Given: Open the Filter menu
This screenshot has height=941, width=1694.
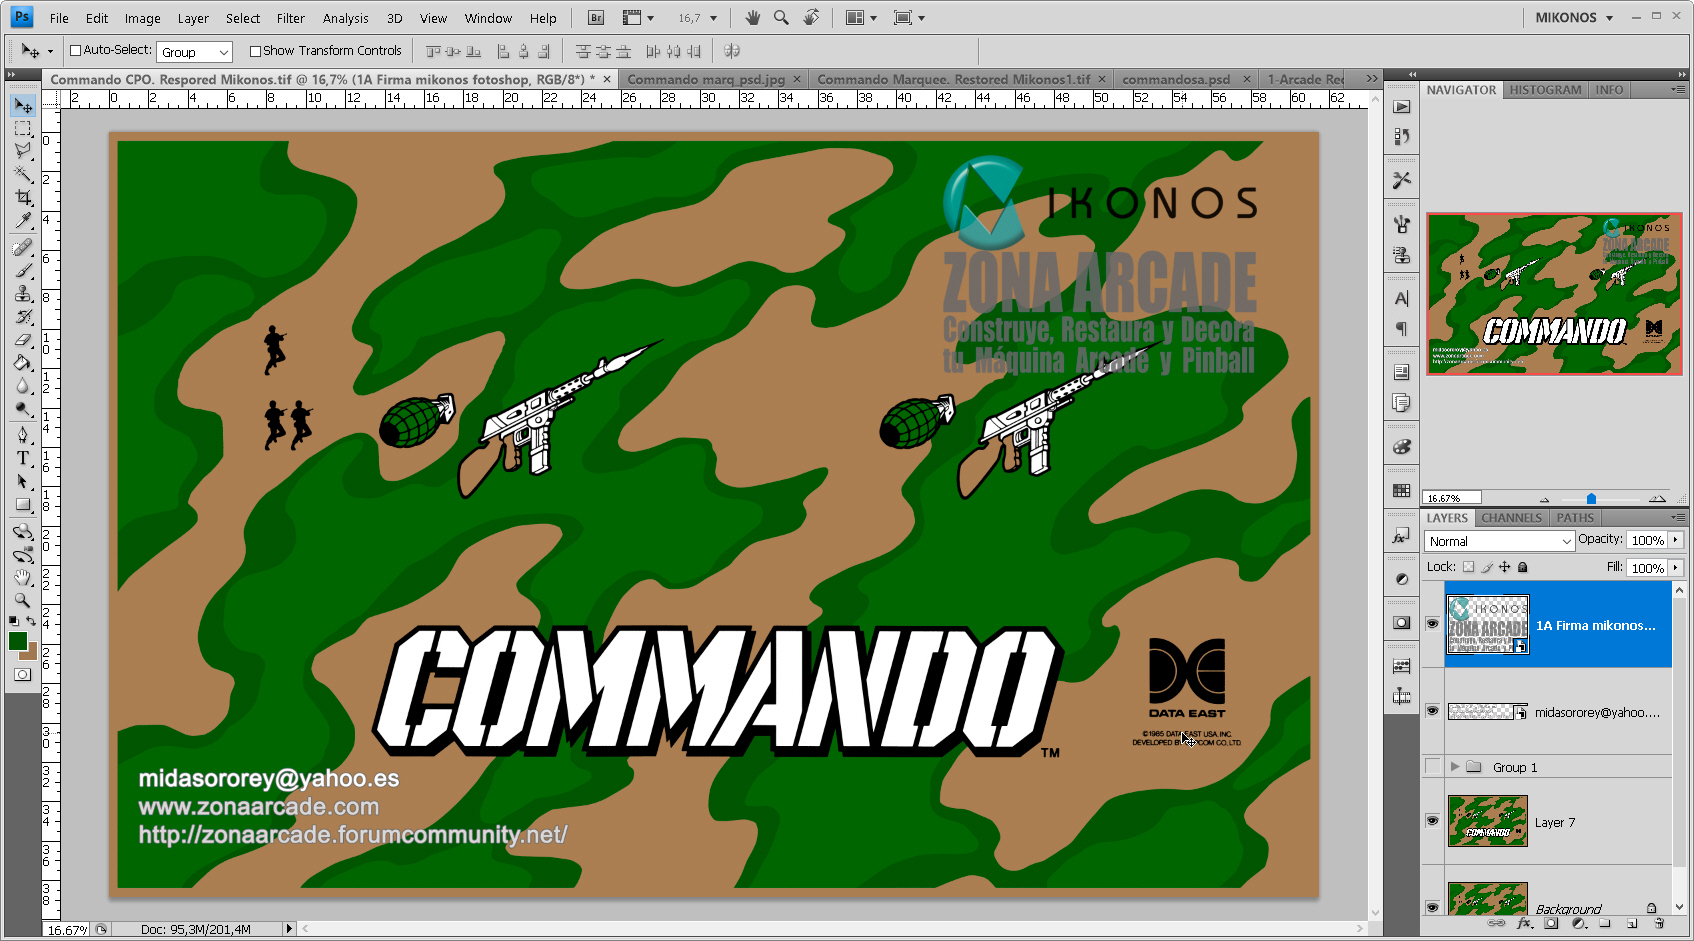Looking at the screenshot, I should pyautogui.click(x=290, y=18).
